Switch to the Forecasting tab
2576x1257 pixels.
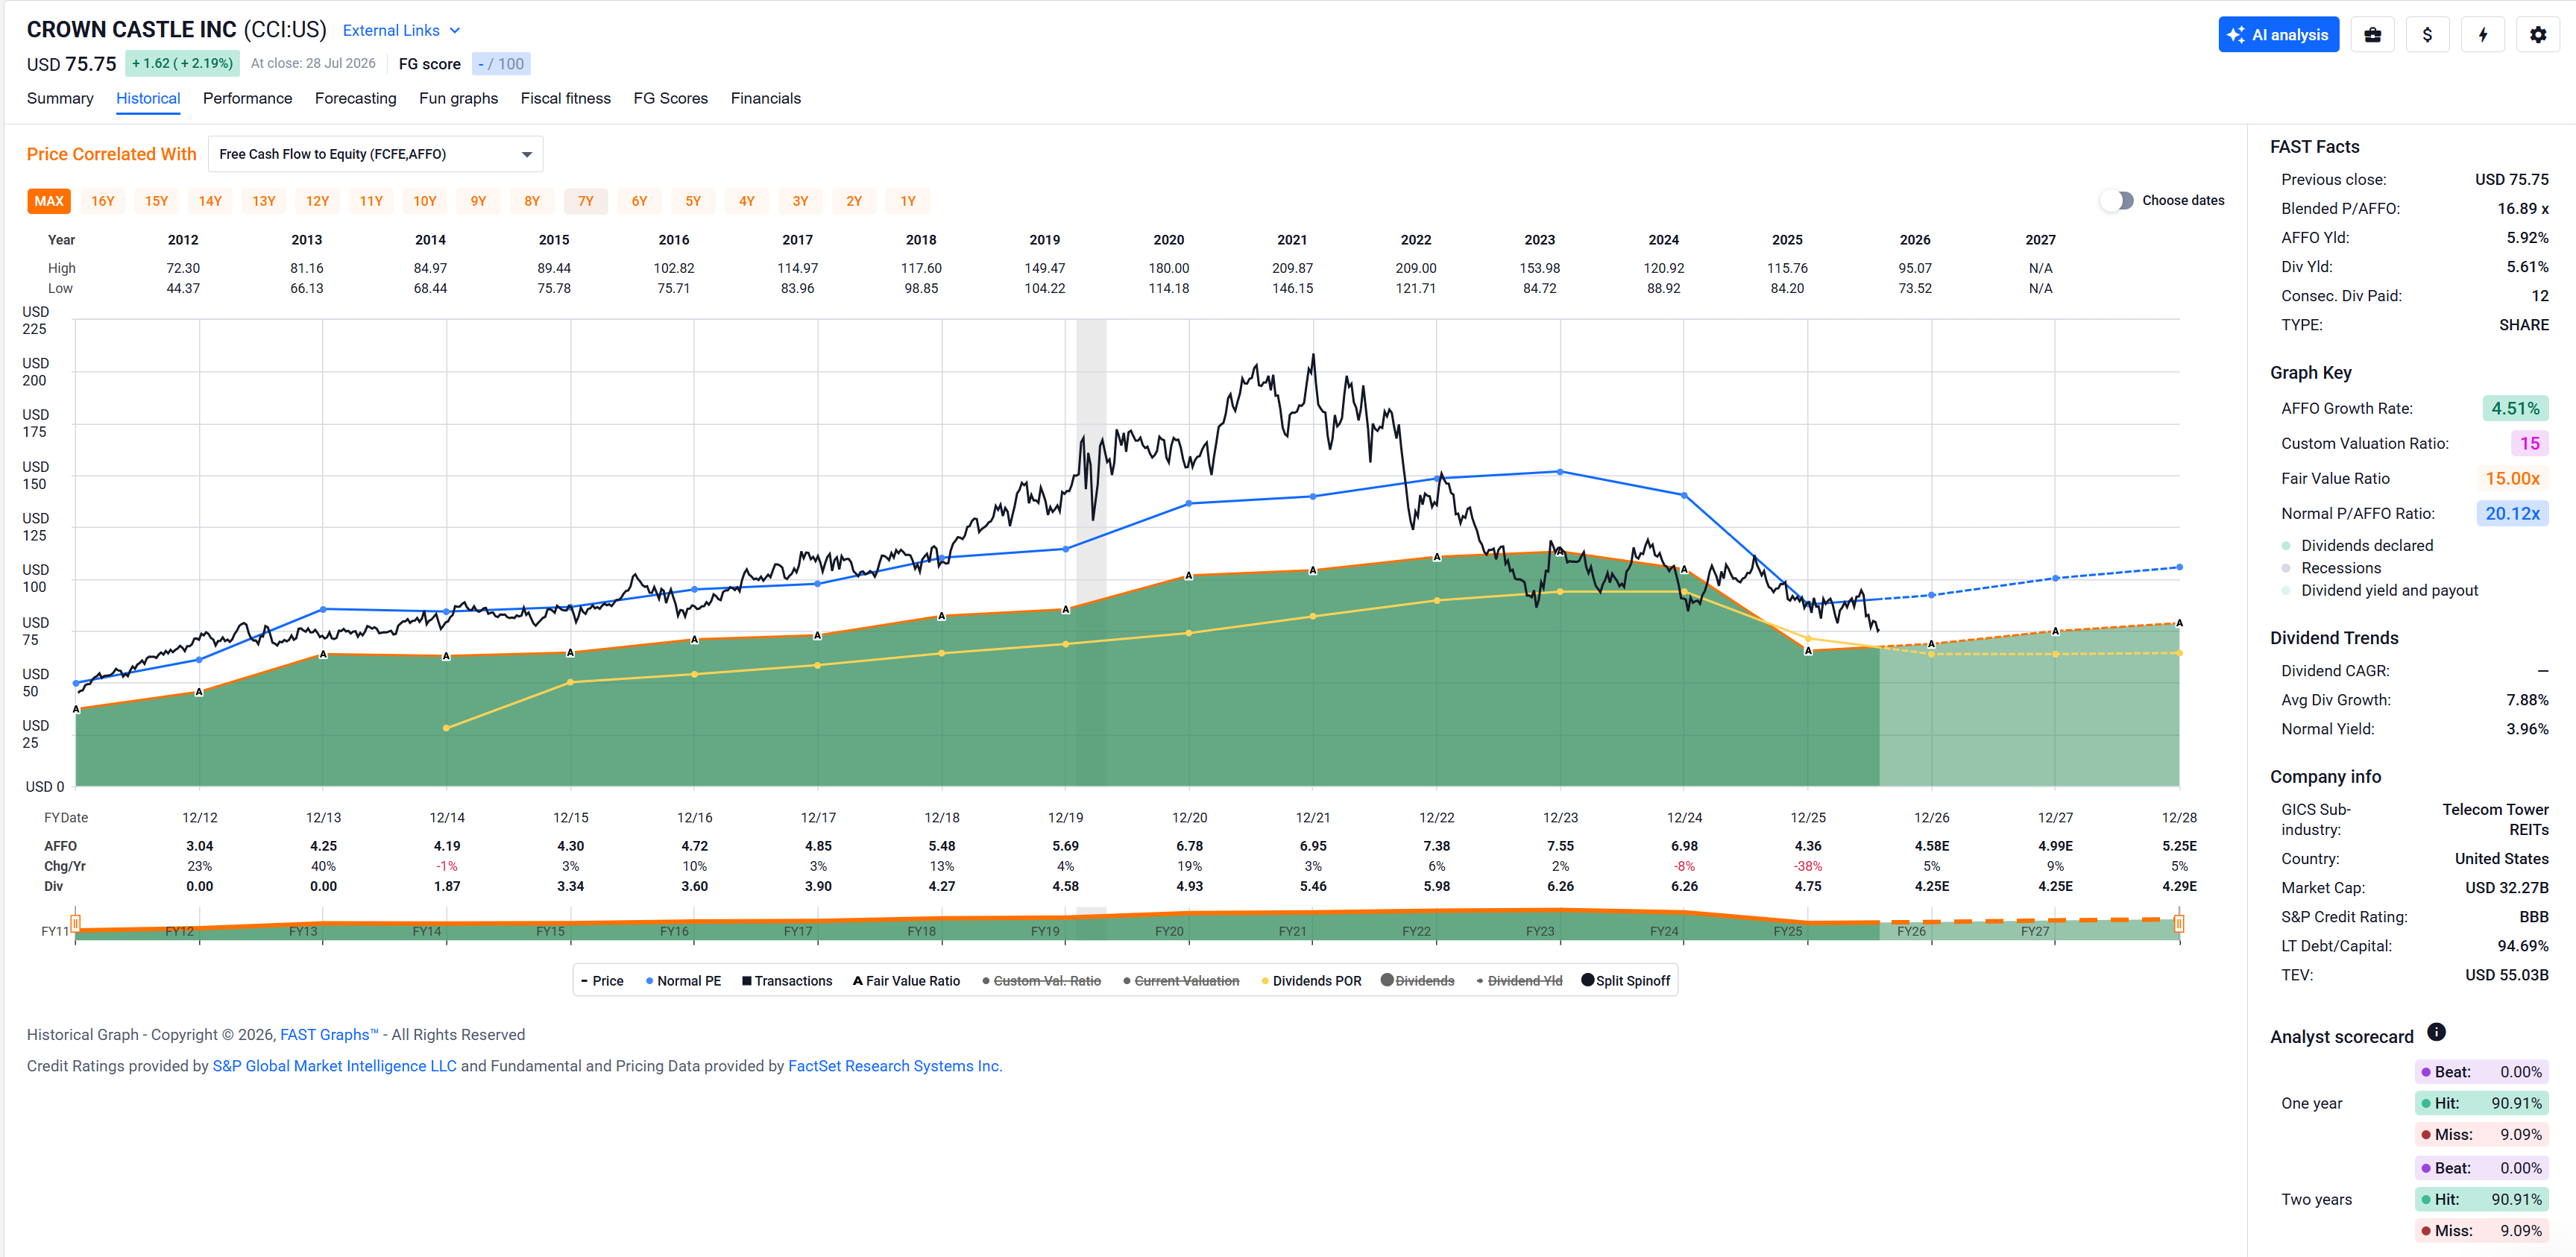click(x=355, y=98)
